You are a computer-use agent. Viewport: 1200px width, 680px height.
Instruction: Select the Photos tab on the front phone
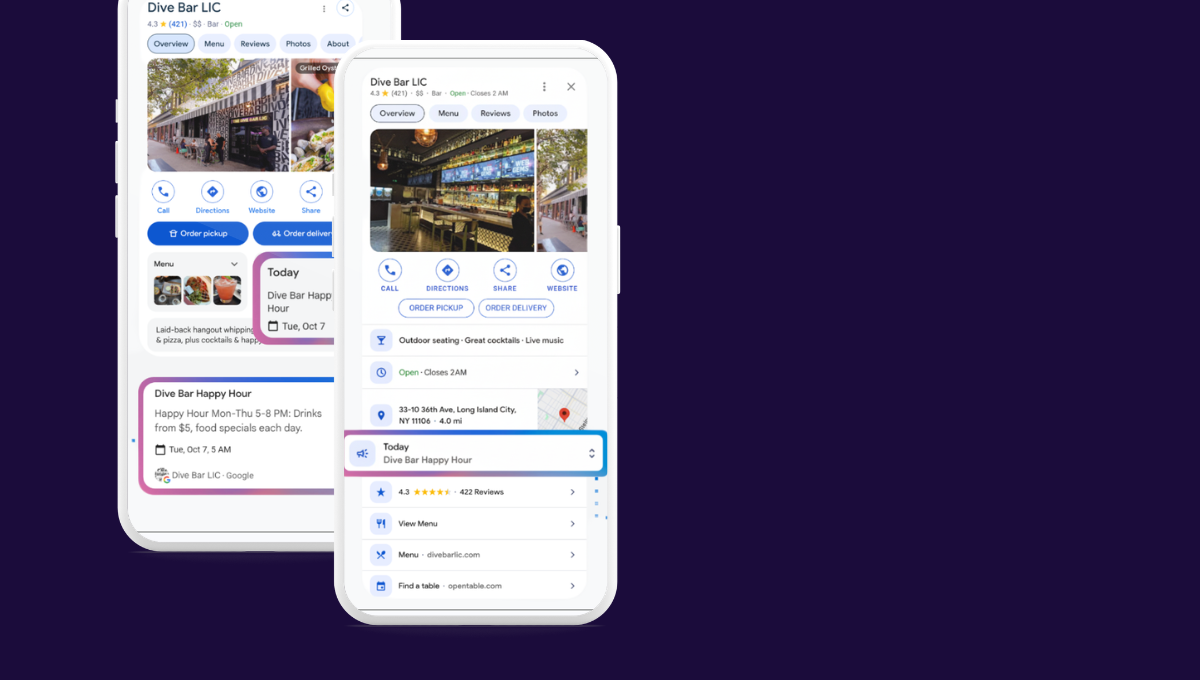[x=545, y=113]
